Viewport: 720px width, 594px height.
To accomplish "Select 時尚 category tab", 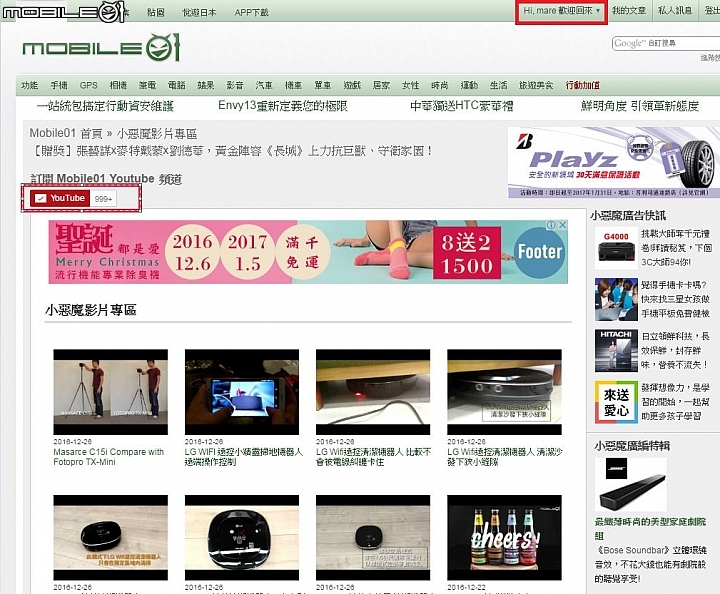I will (x=440, y=85).
